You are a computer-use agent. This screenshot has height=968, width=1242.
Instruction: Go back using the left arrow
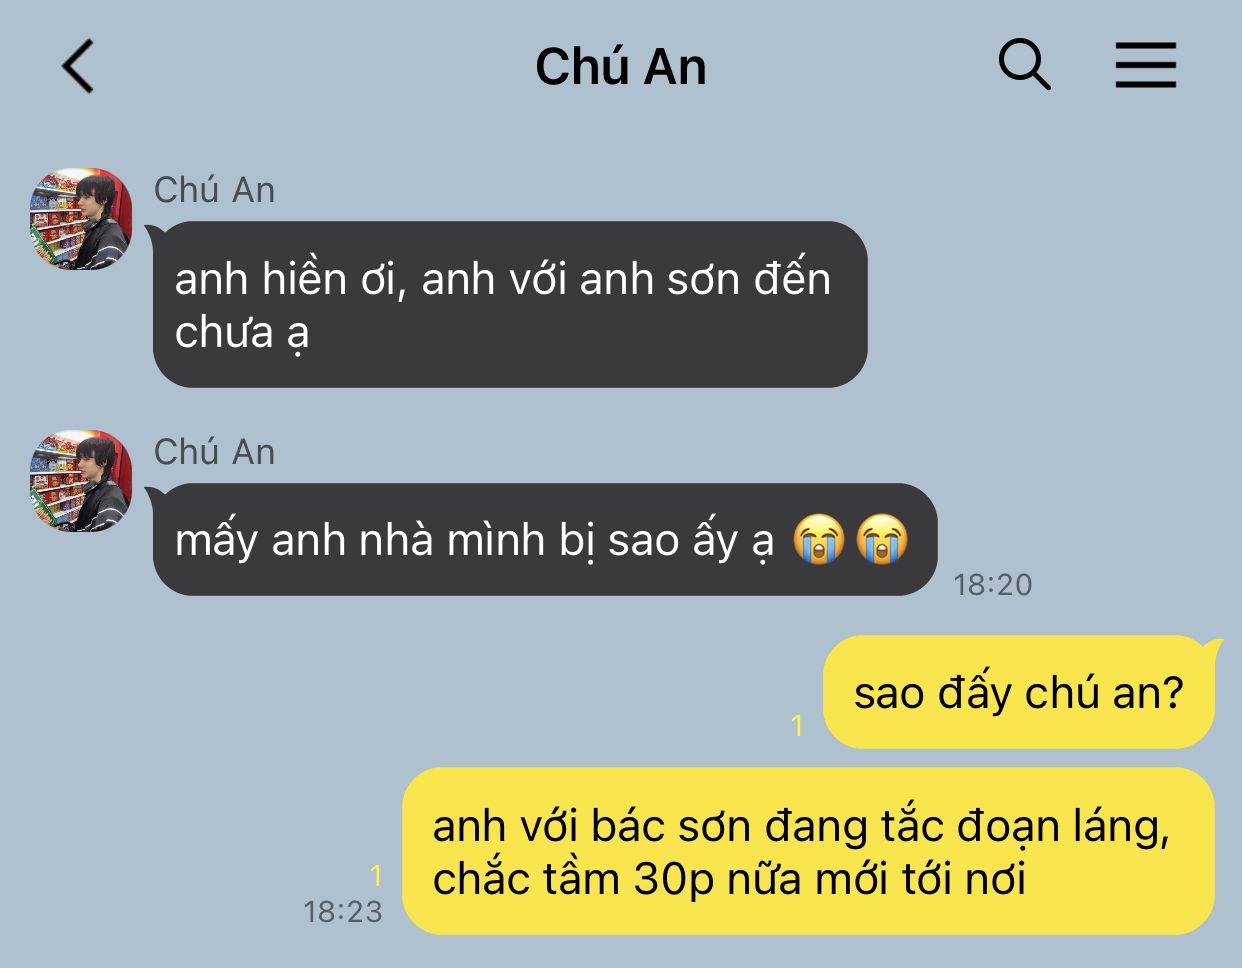click(78, 67)
